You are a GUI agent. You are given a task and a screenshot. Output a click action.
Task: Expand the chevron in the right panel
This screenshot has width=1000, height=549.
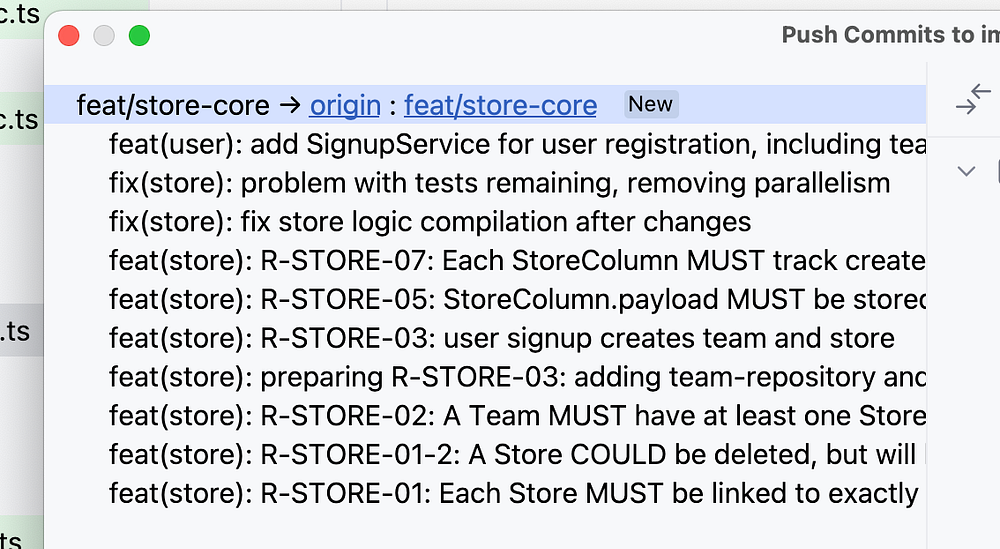(966, 171)
